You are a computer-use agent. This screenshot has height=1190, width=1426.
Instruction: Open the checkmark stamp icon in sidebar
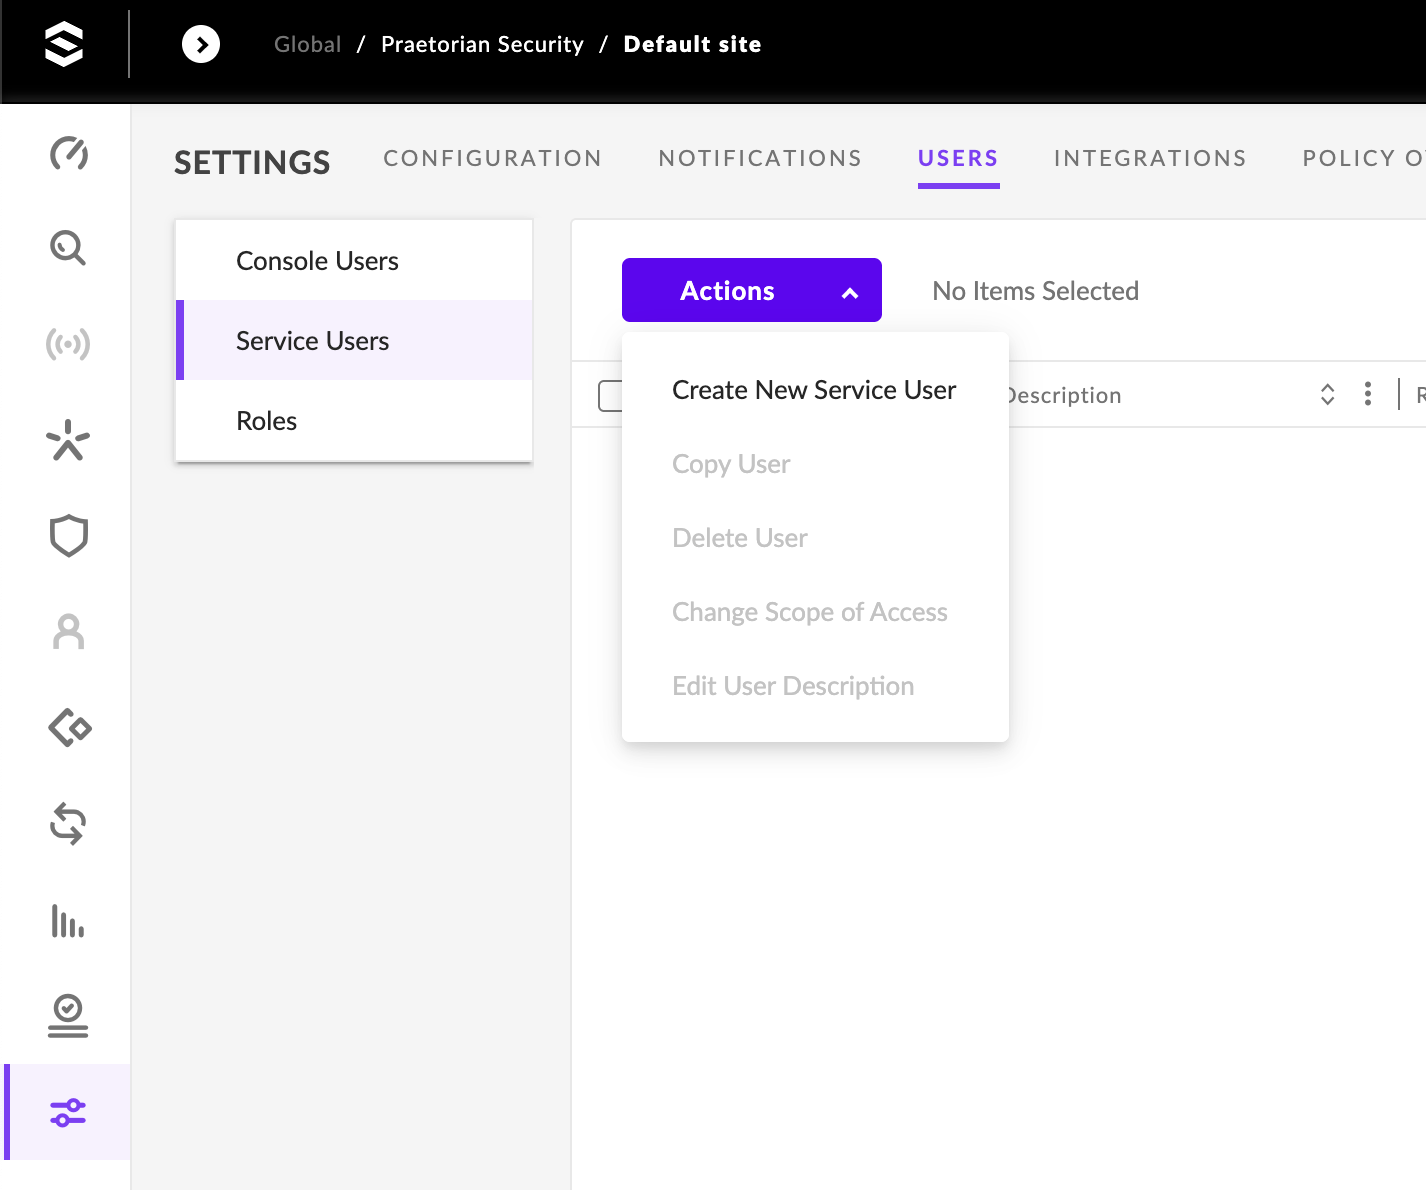click(x=68, y=1016)
